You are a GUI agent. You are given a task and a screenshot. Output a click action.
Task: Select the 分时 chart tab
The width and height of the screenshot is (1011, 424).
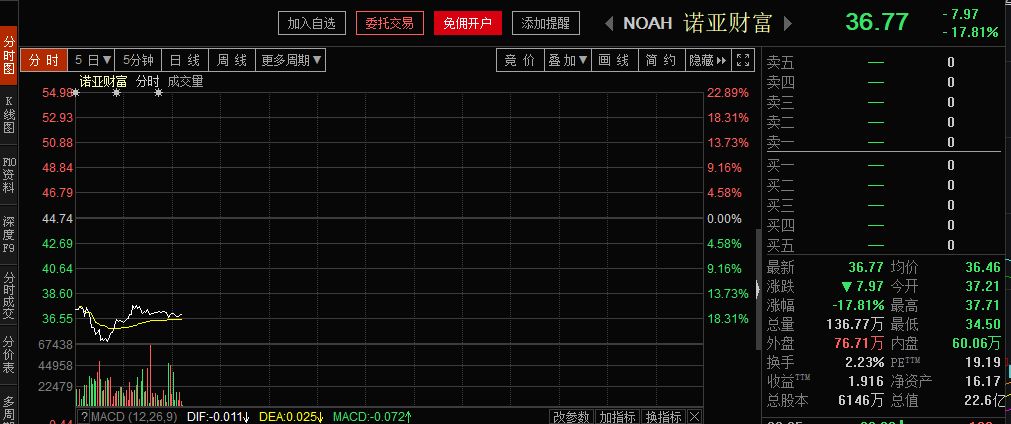pyautogui.click(x=44, y=61)
